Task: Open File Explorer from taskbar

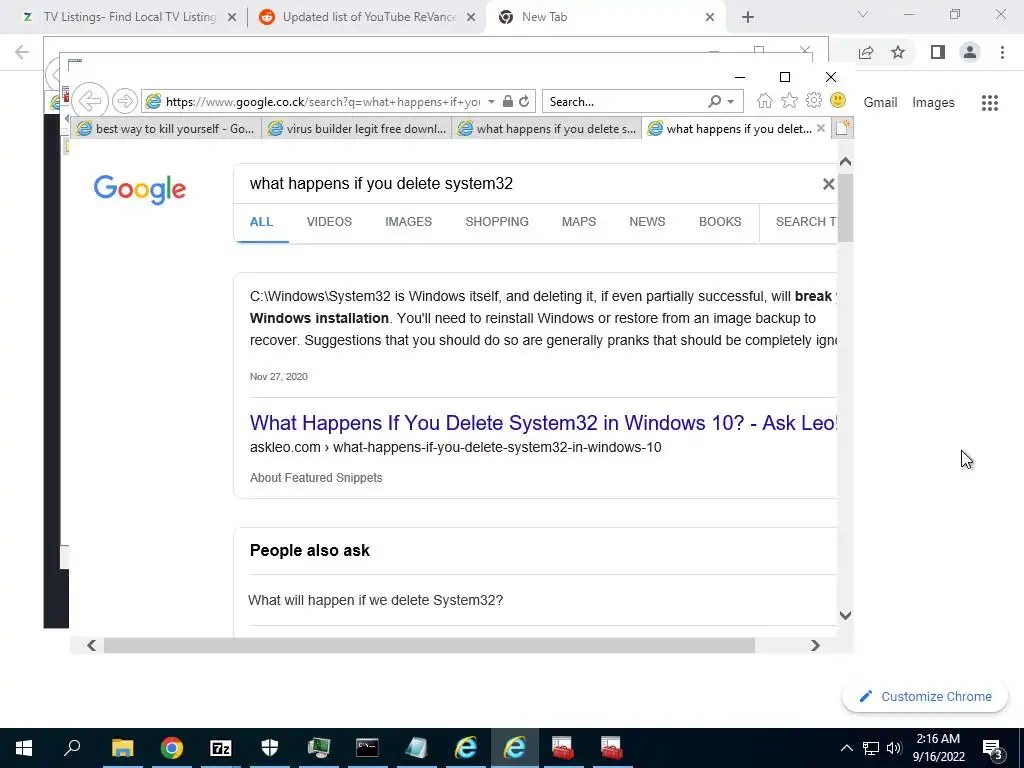Action: click(x=122, y=748)
